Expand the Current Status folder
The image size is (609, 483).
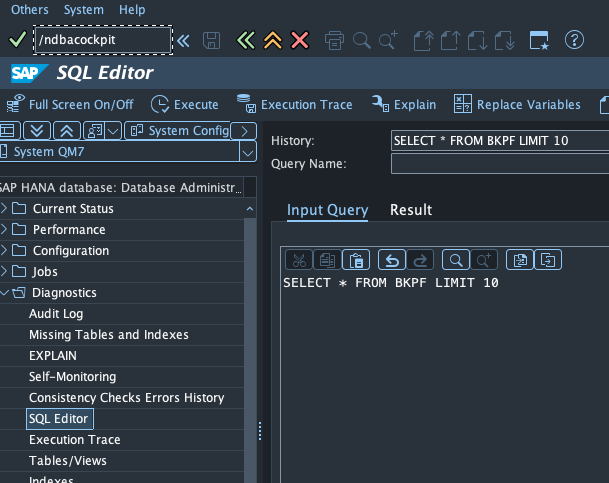point(4,208)
